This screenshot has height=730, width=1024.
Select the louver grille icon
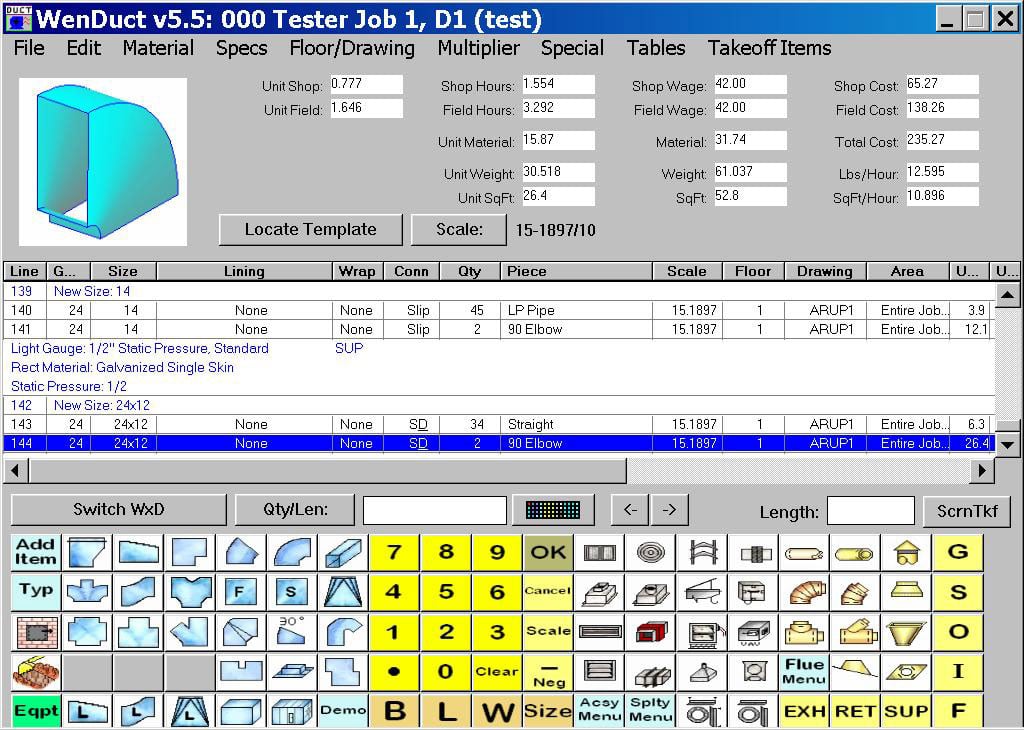pos(599,671)
